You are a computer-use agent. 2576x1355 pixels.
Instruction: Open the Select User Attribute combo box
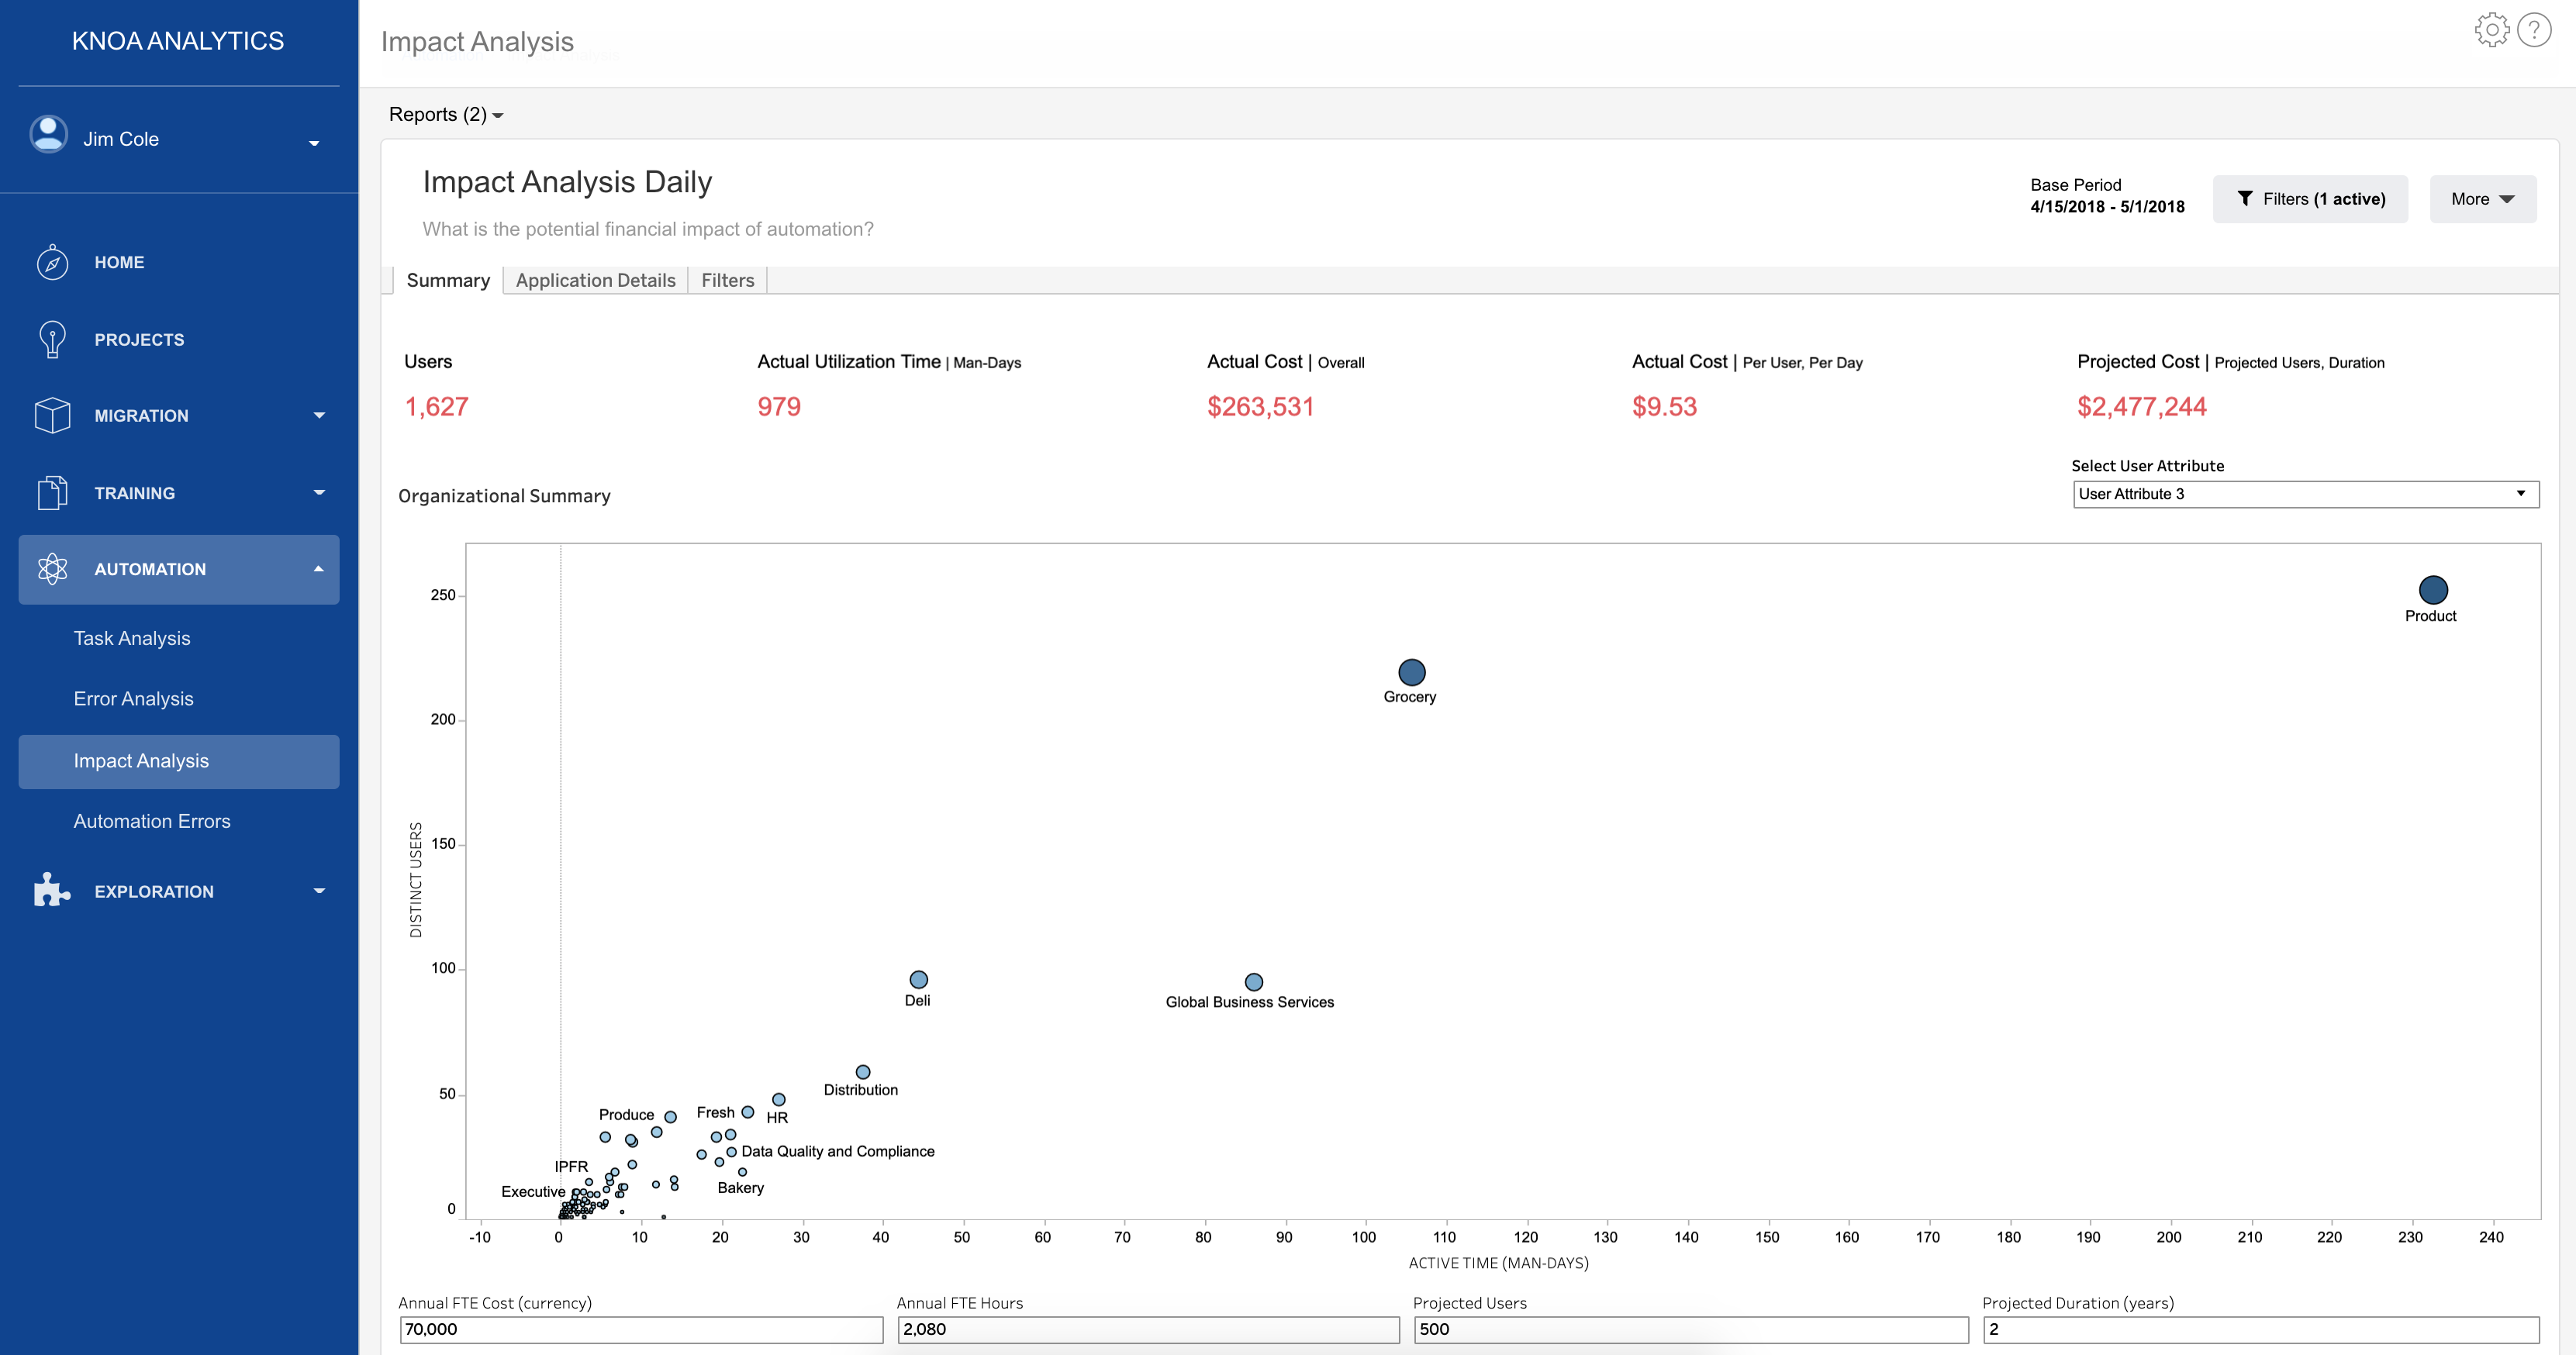pos(2304,494)
